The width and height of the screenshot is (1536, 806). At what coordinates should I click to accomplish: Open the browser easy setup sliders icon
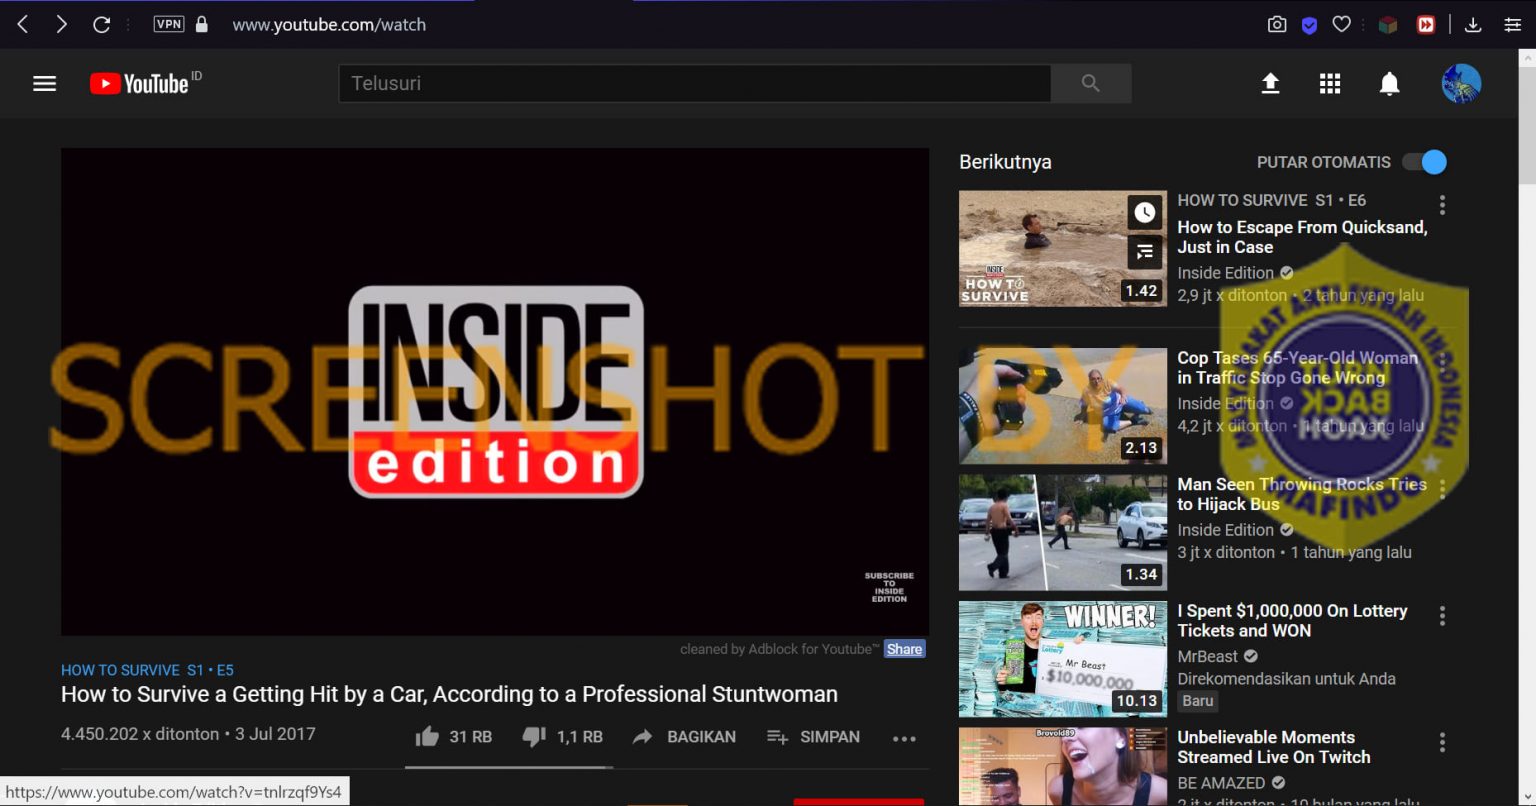[1512, 25]
